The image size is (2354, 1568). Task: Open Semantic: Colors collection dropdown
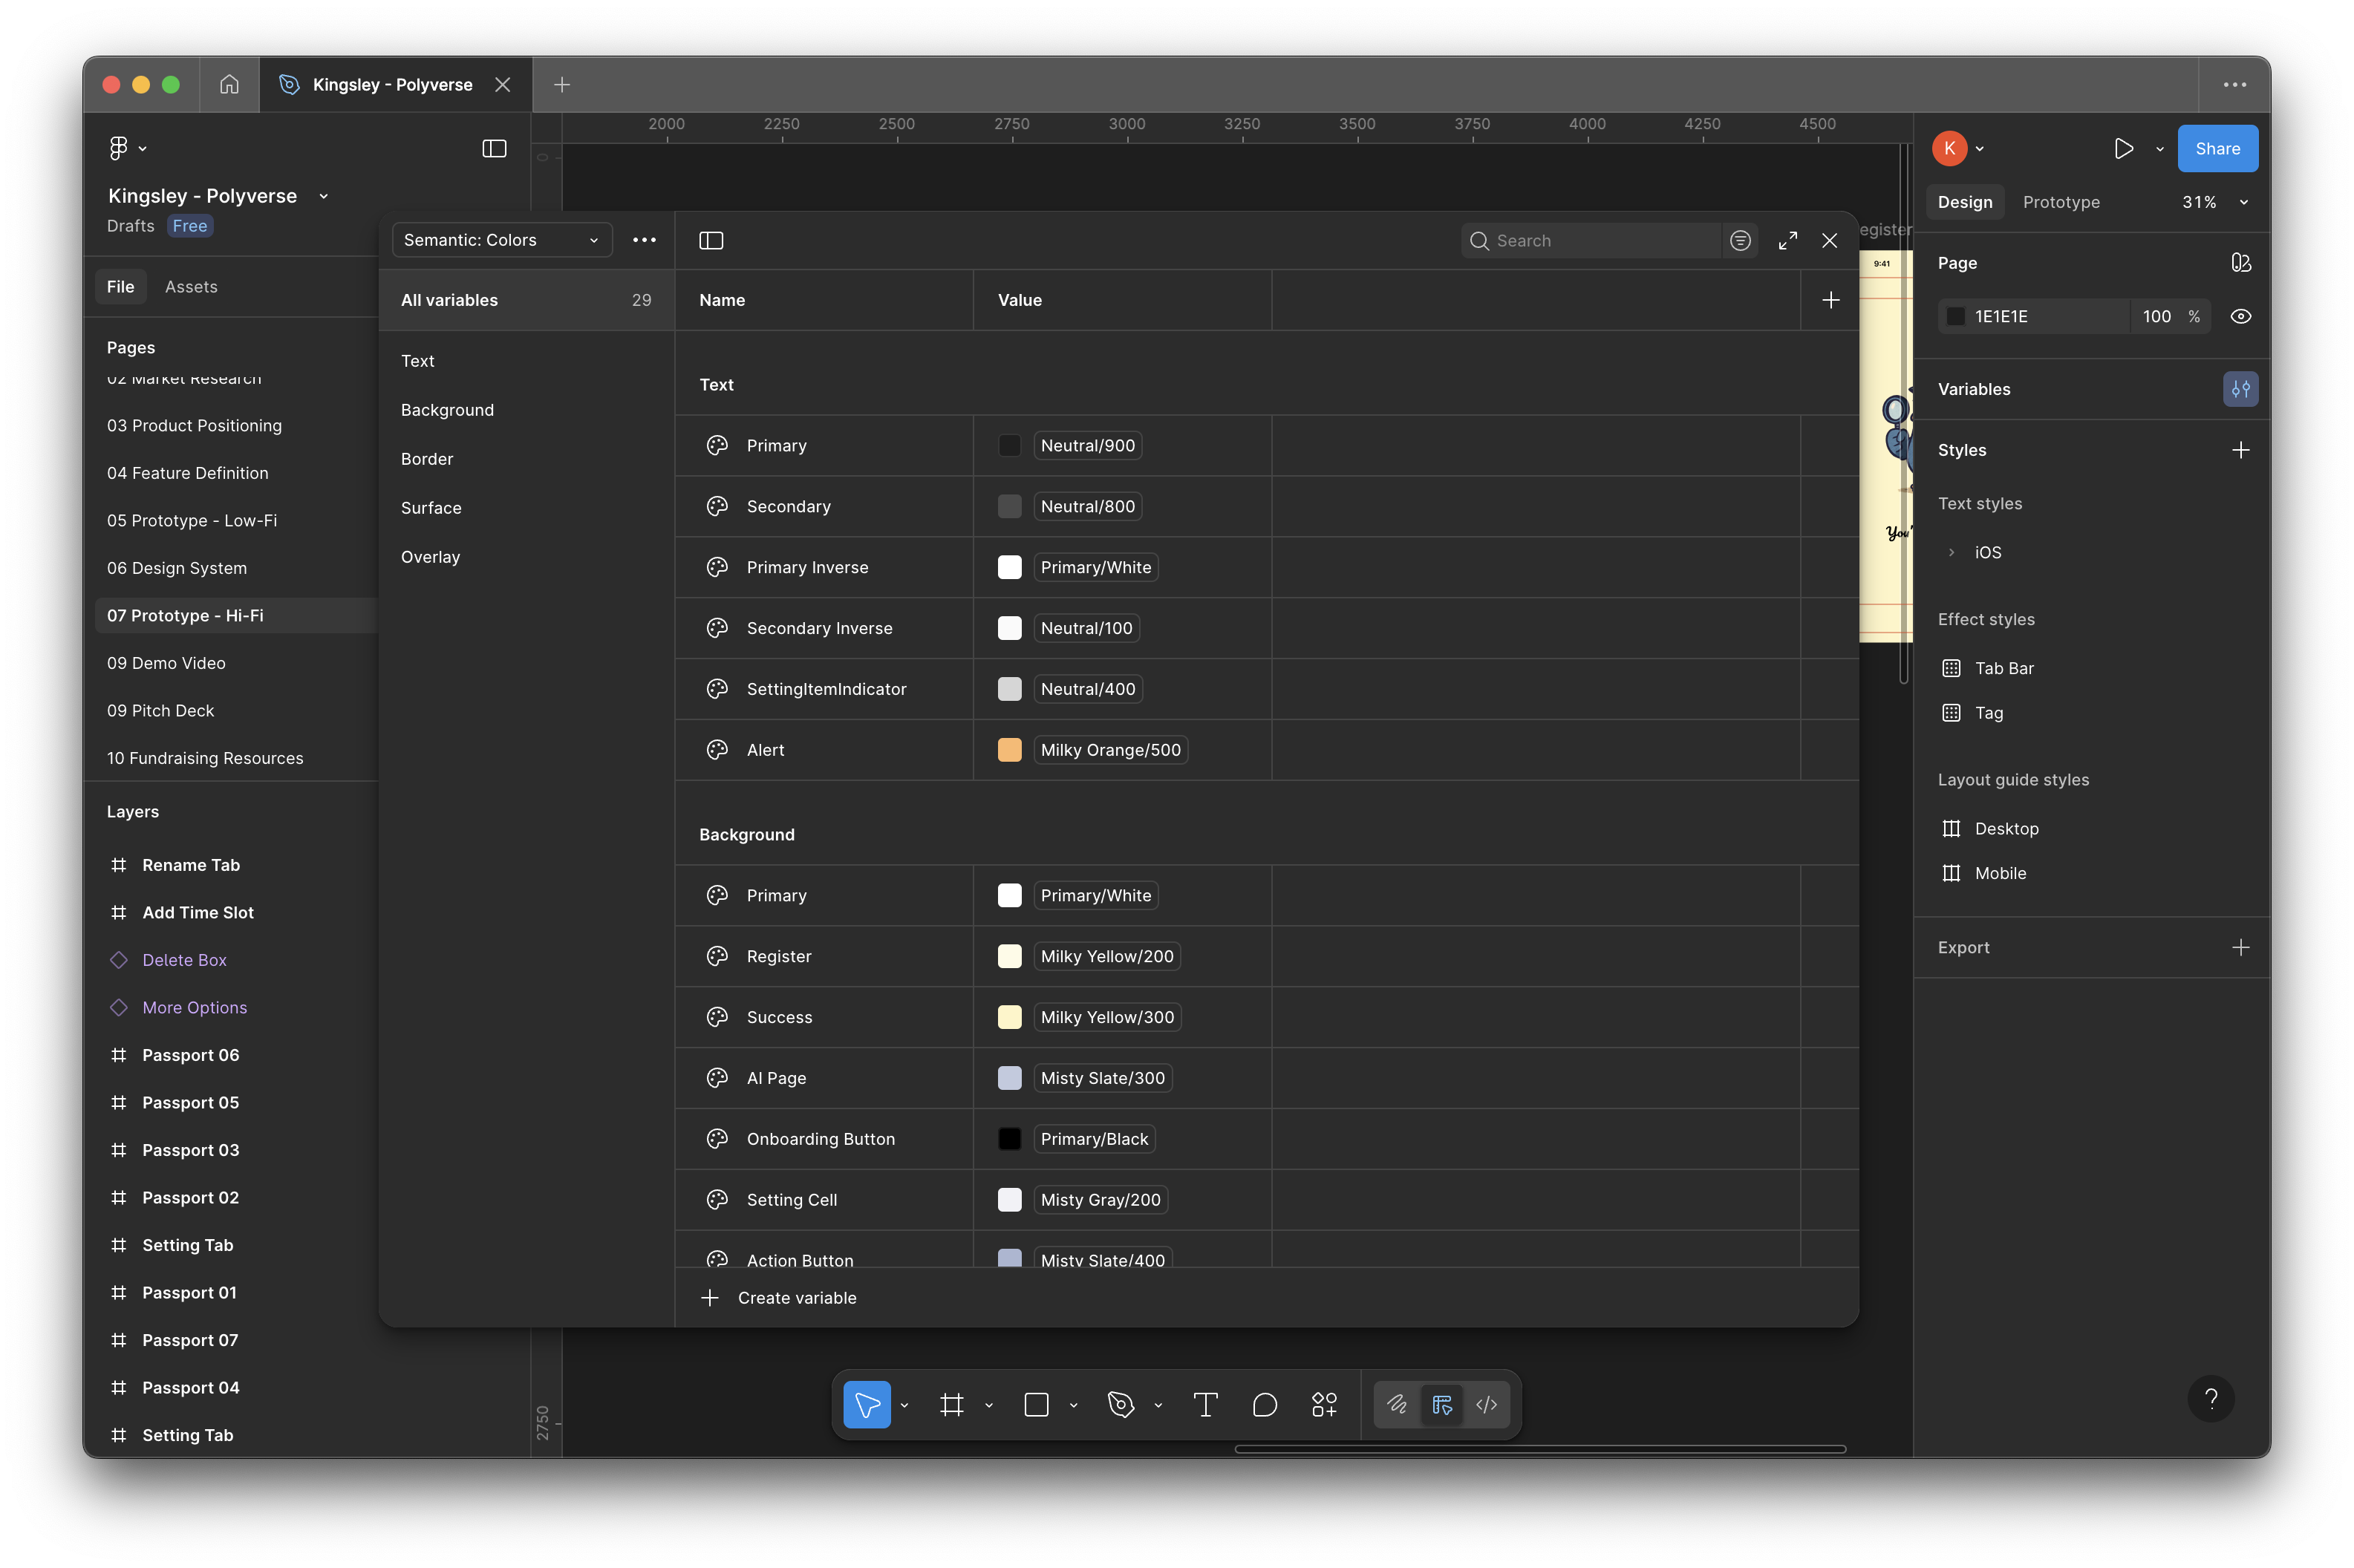pyautogui.click(x=501, y=240)
